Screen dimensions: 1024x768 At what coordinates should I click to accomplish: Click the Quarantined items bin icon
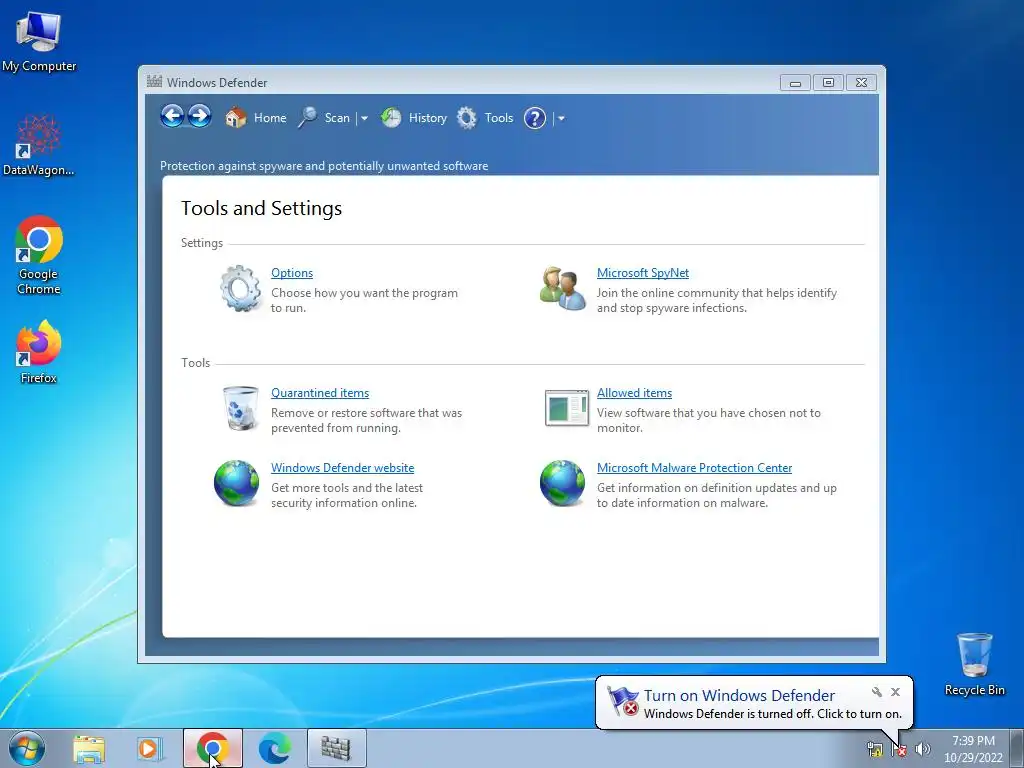tap(240, 408)
